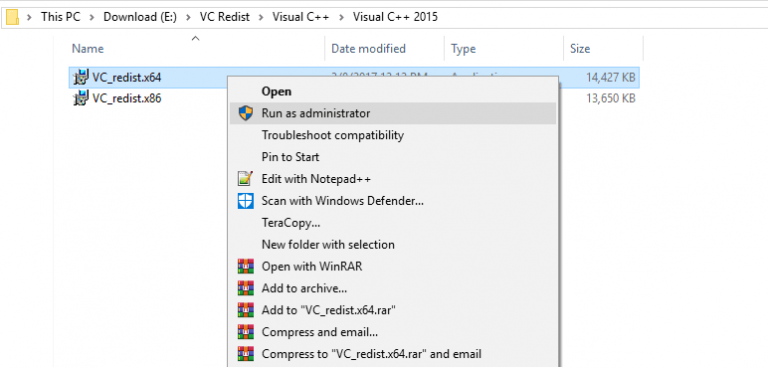This screenshot has width=768, height=368.
Task: Click the sort arrow above the Name column
Action: (195, 38)
